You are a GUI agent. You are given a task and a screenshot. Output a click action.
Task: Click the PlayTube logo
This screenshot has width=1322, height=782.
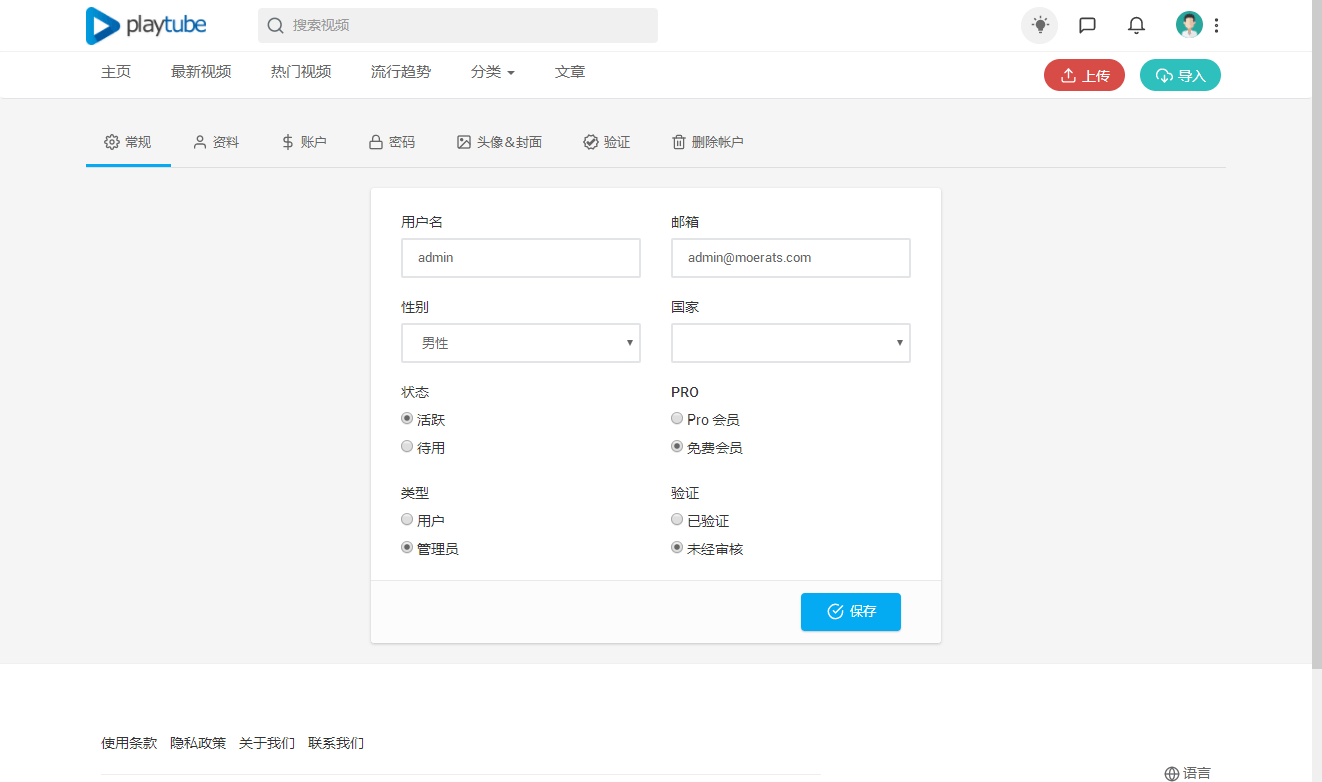(146, 26)
